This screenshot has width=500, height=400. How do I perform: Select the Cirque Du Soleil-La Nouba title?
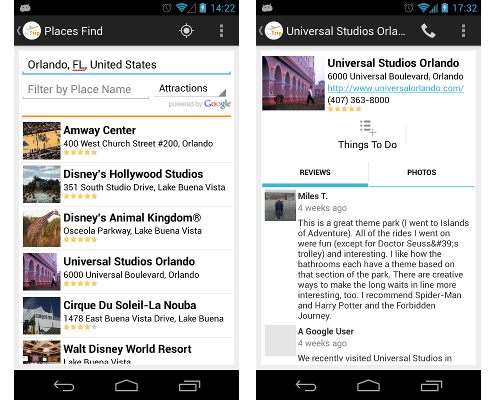pyautogui.click(x=130, y=305)
